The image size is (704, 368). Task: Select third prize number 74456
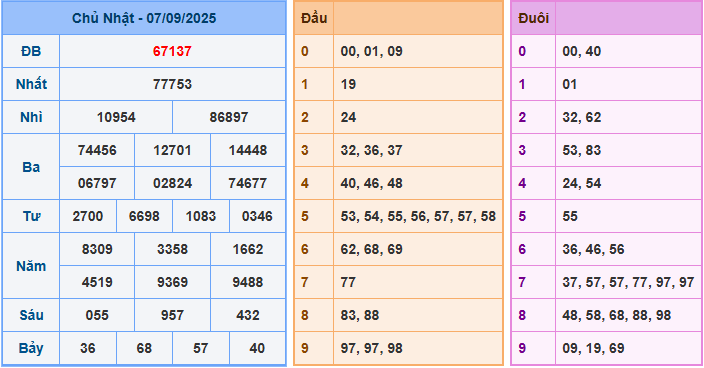click(x=97, y=150)
